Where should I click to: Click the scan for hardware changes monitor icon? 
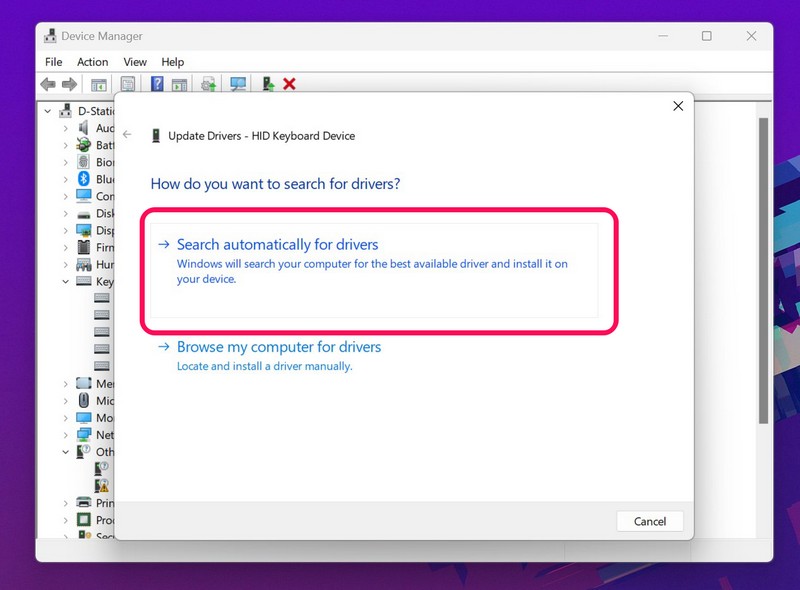(x=238, y=85)
